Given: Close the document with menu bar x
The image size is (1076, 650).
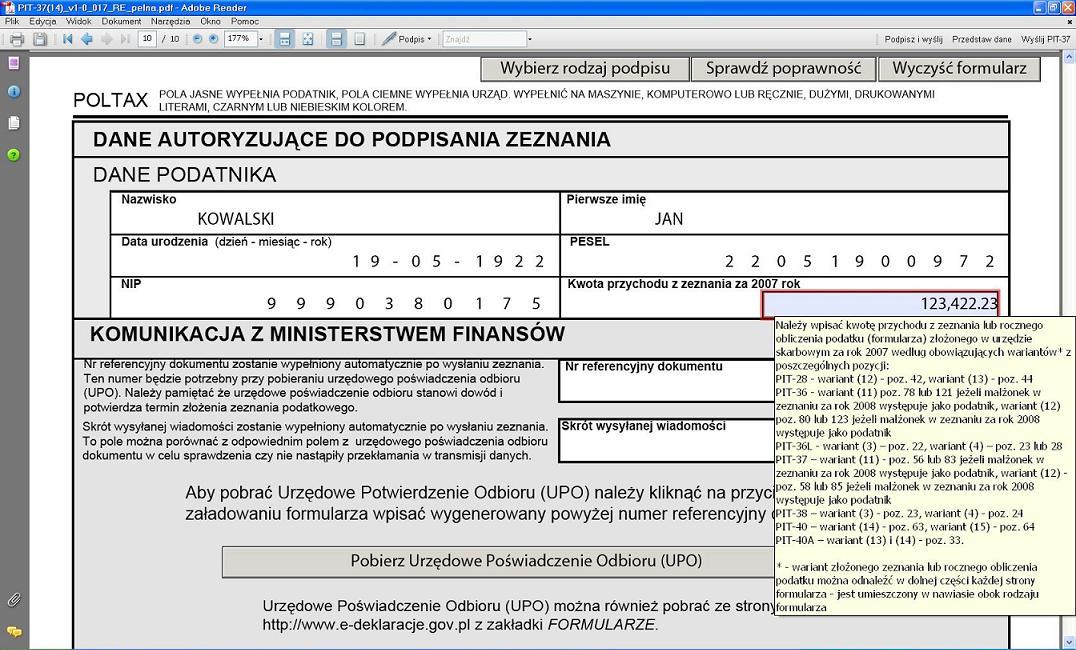Looking at the screenshot, I should pos(1069,21).
